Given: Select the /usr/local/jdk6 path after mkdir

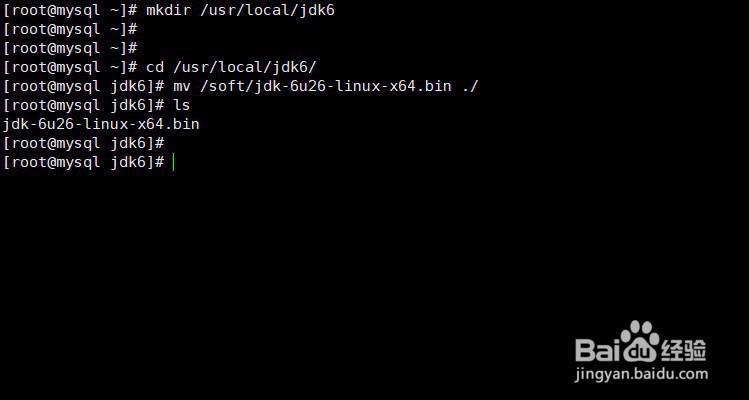Looking at the screenshot, I should pos(256,9).
